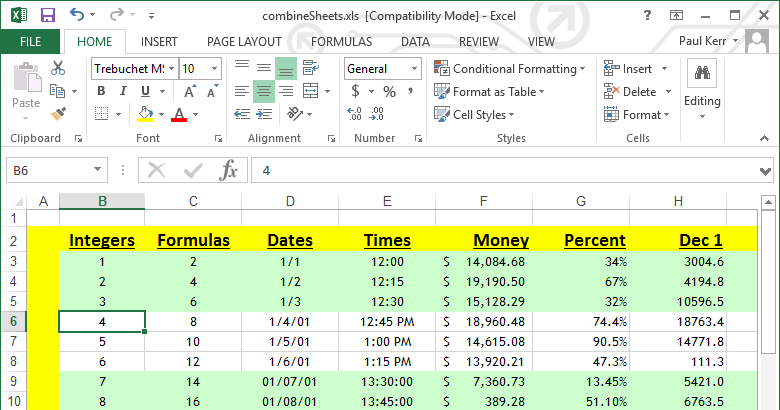
Task: Toggle Bottom Align for cell
Action: [x=286, y=69]
